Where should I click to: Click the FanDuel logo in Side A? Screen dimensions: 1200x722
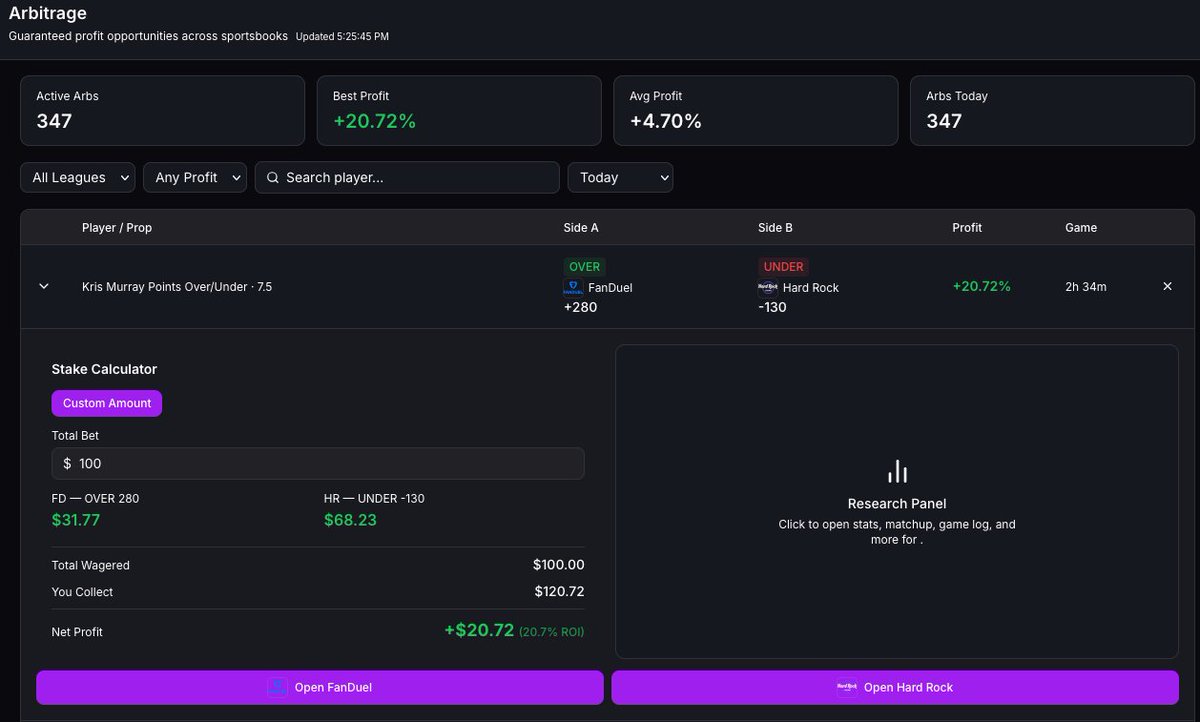coord(572,287)
